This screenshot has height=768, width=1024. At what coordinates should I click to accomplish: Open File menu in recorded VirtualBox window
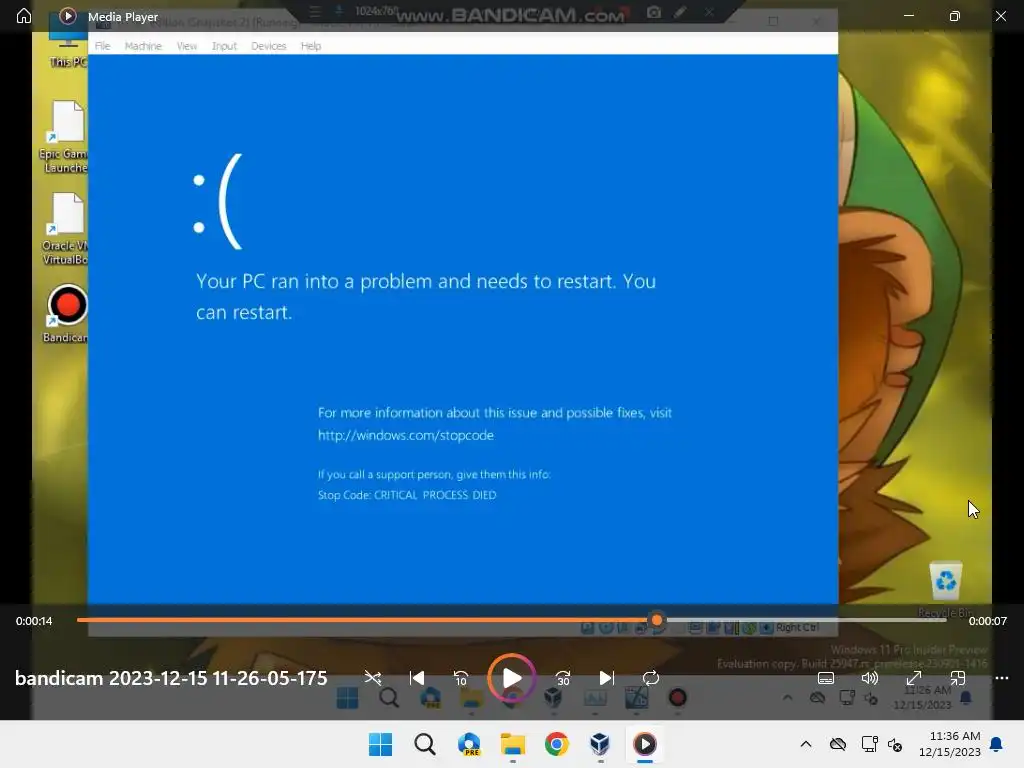click(103, 46)
